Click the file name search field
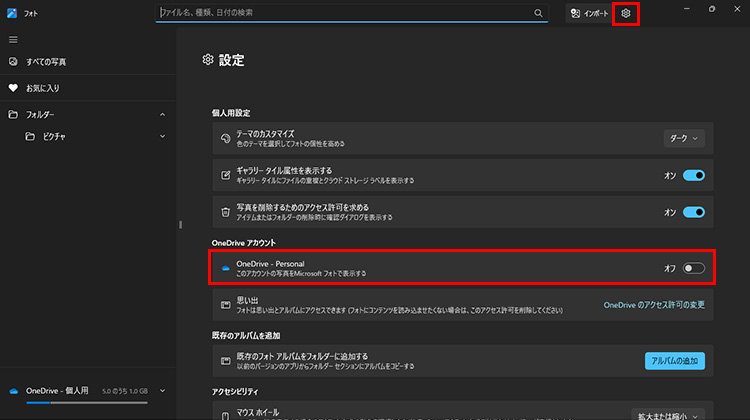The height and width of the screenshot is (420, 750). point(345,13)
